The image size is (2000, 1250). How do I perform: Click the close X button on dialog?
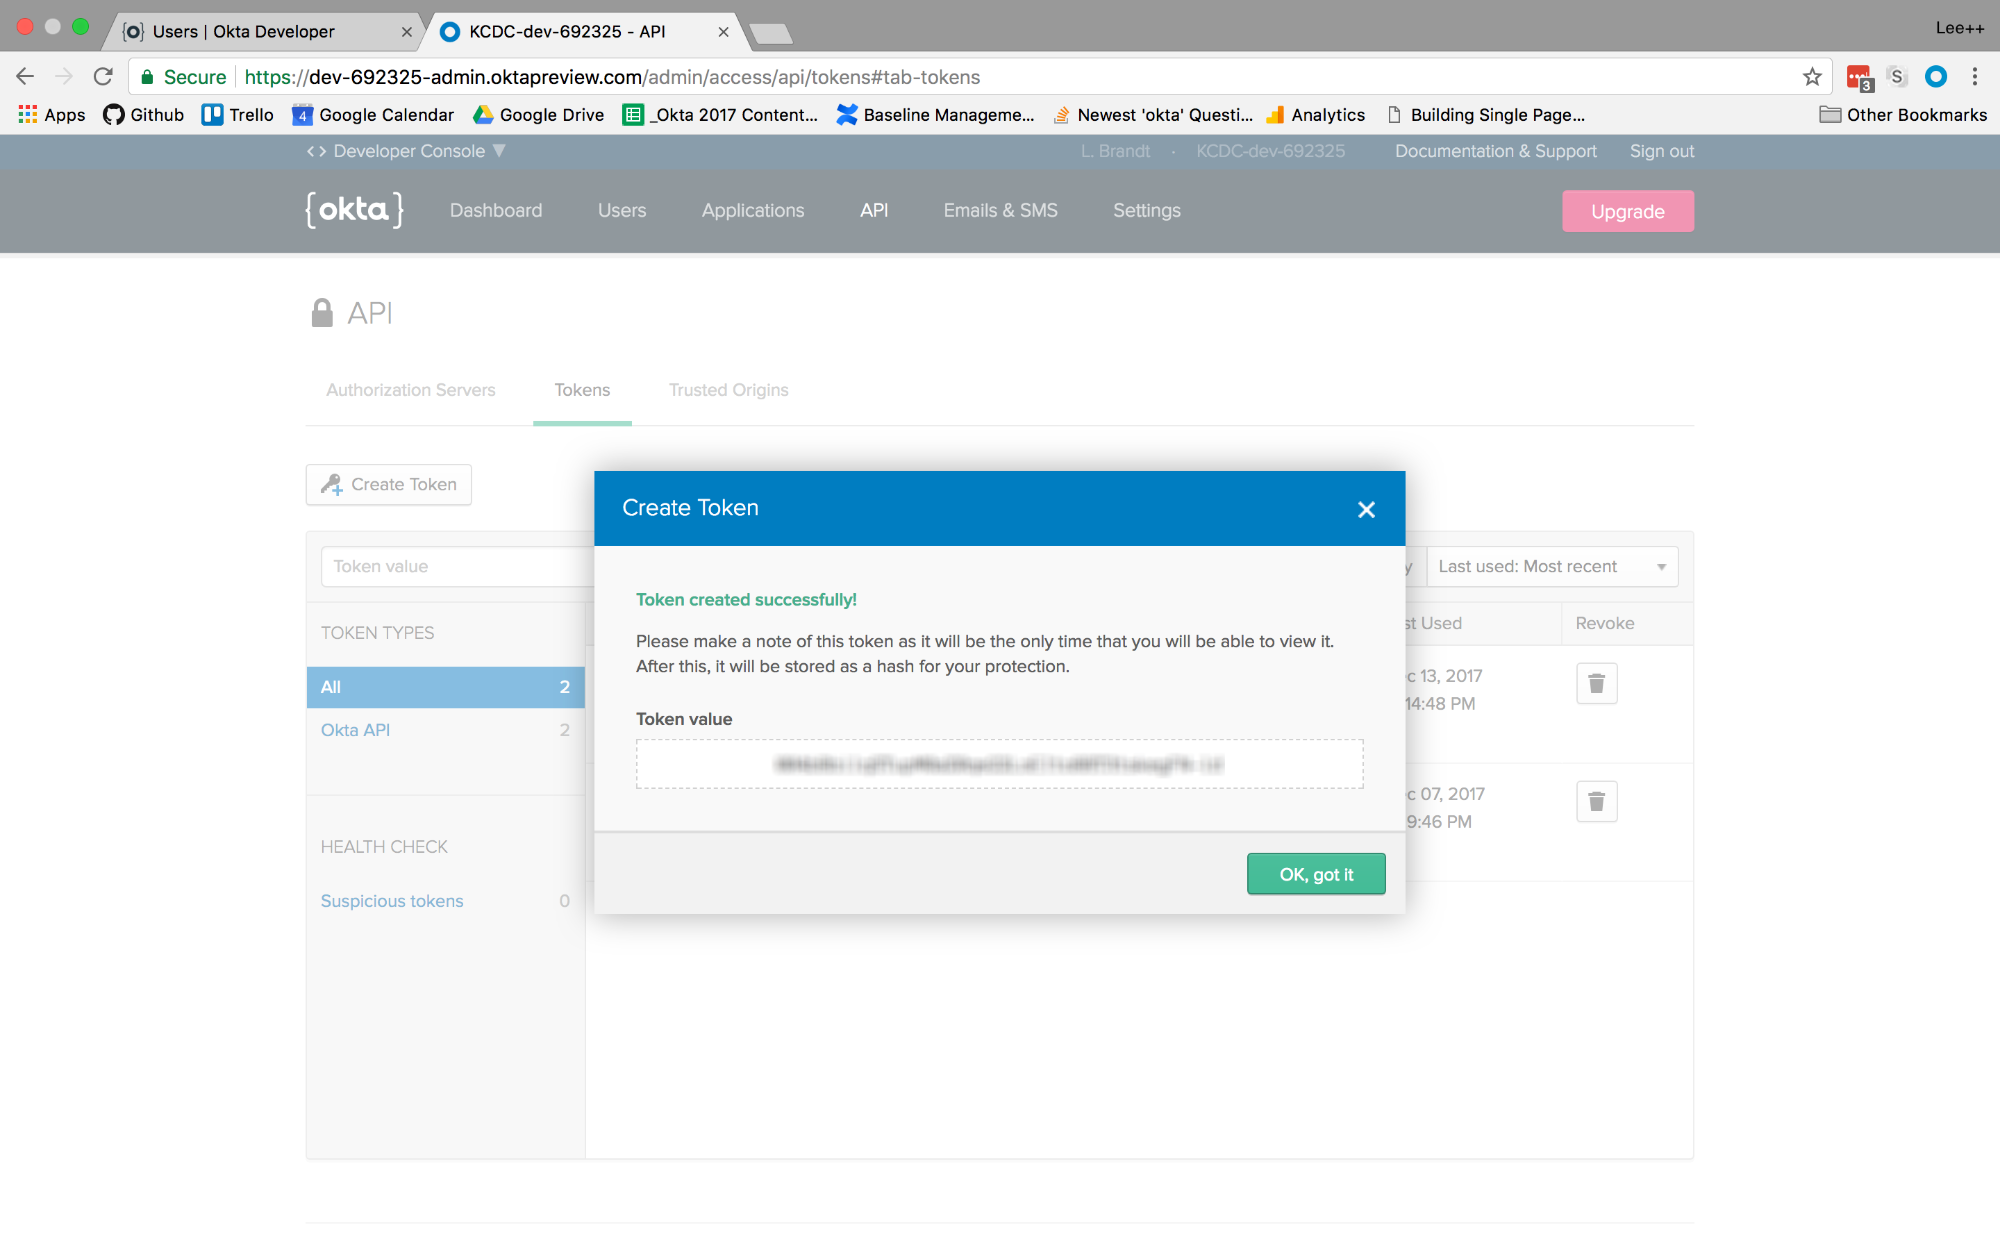1366,508
